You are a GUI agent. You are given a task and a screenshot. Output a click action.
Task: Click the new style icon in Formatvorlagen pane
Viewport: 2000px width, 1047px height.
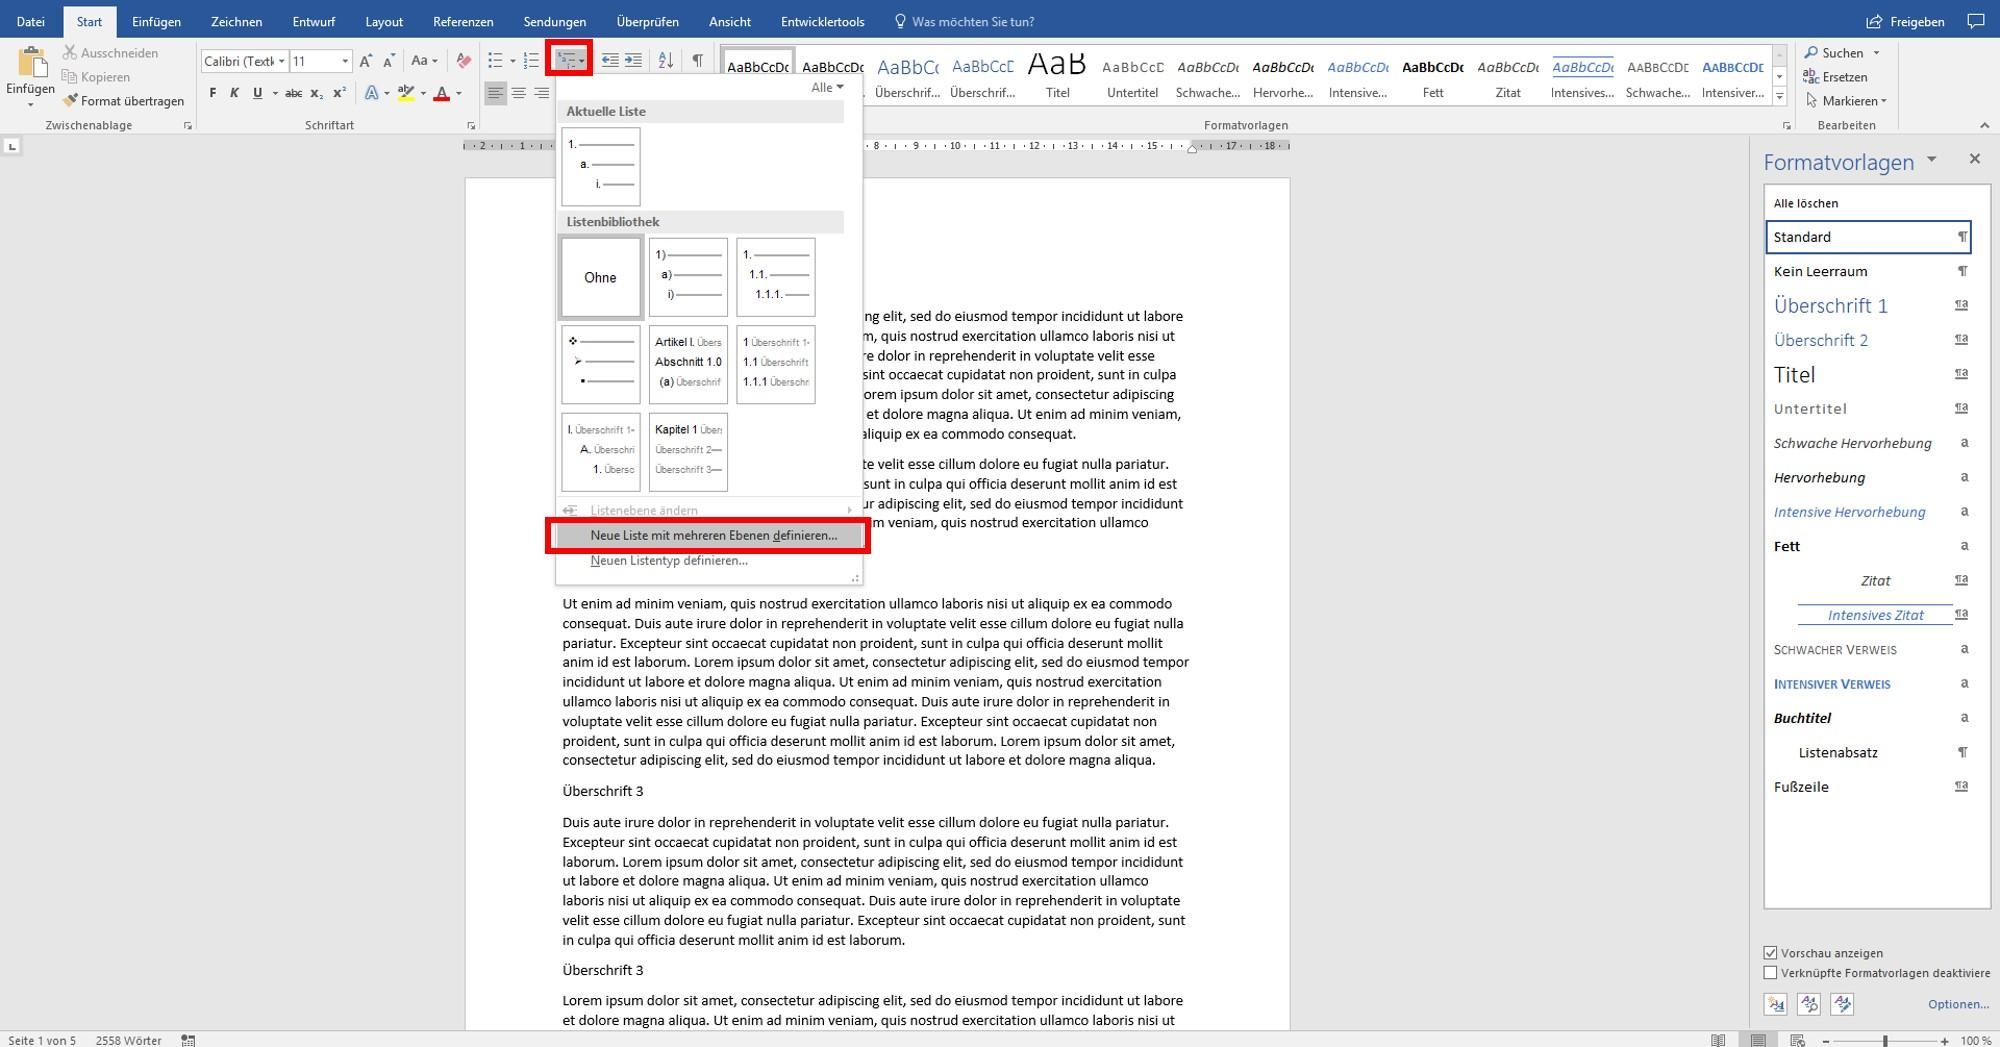pyautogui.click(x=1776, y=1004)
